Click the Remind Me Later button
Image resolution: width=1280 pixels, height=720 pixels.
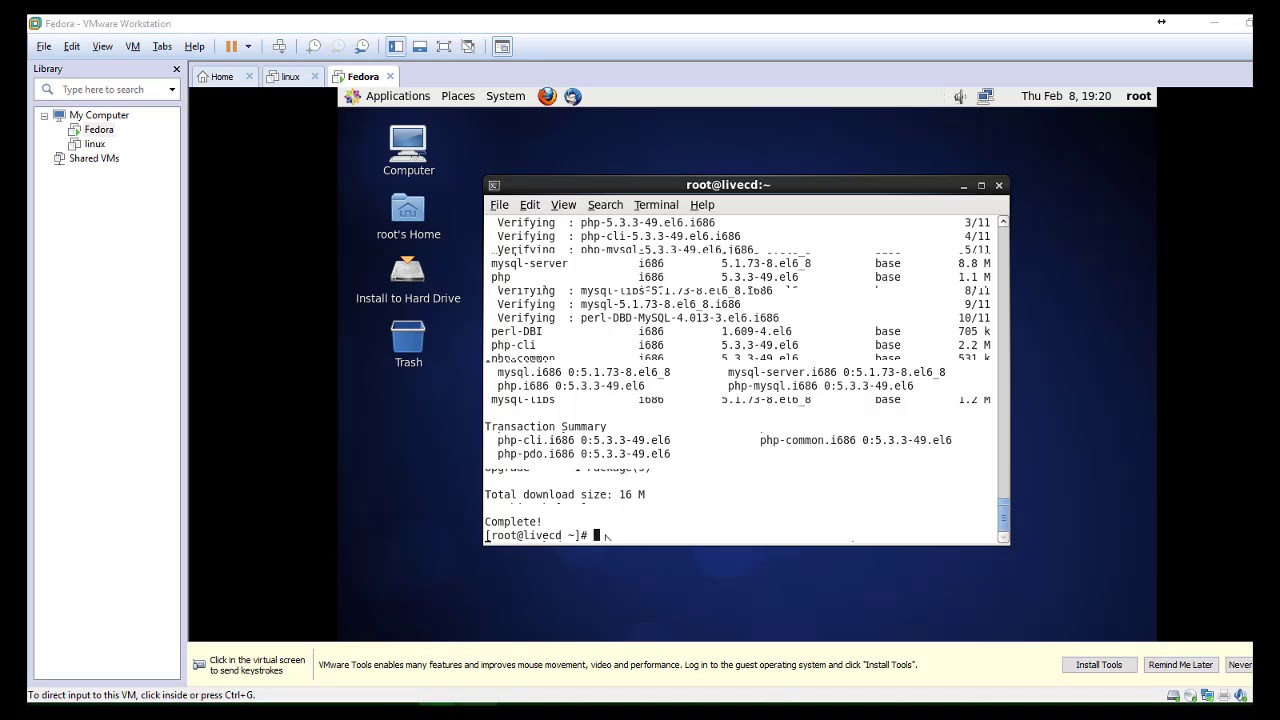coord(1181,665)
